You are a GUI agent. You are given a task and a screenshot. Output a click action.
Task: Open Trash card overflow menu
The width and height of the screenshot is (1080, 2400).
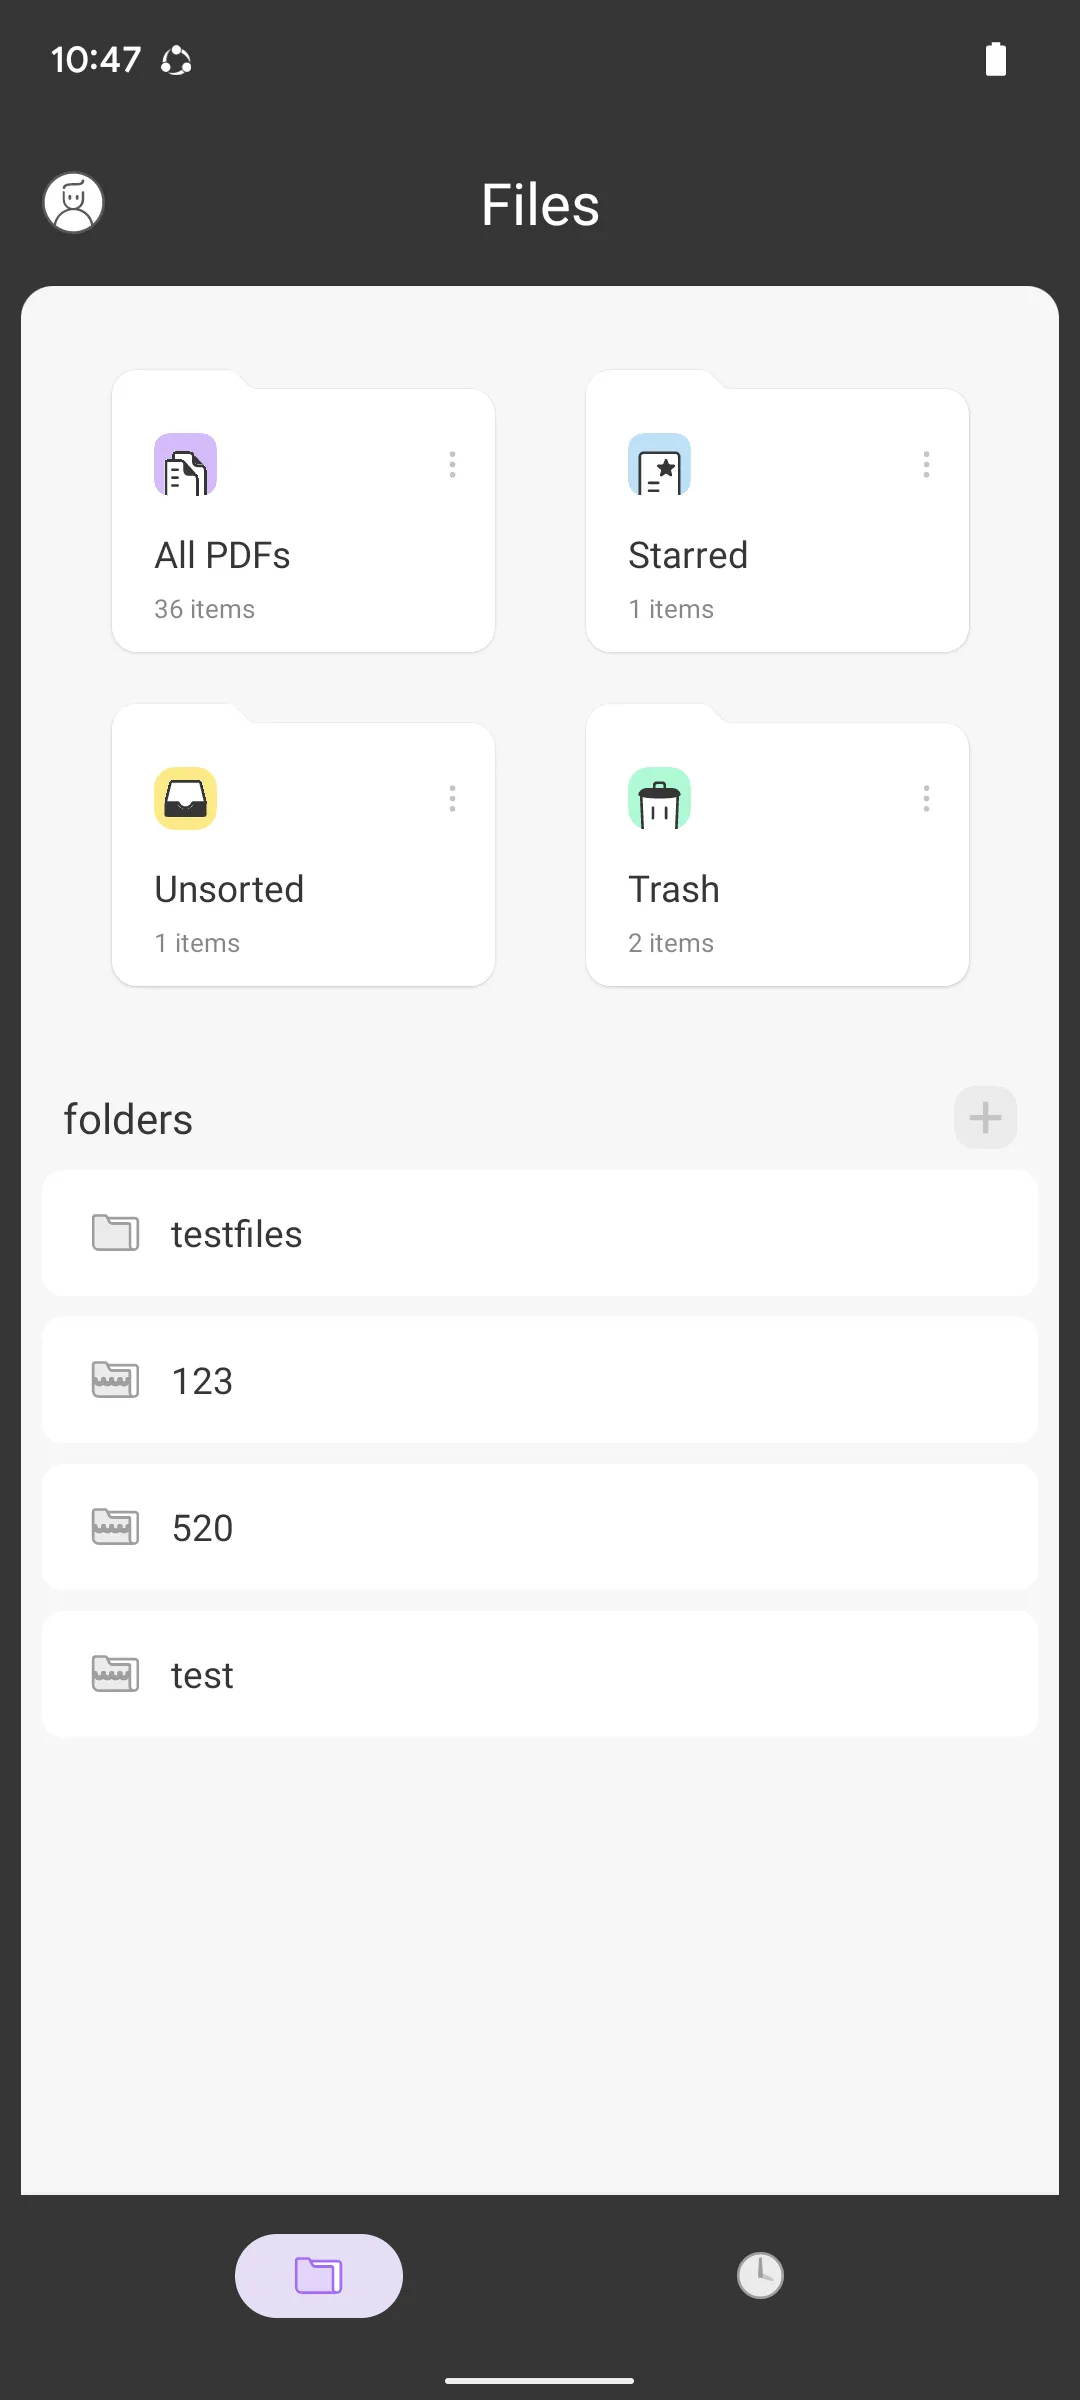(x=927, y=798)
